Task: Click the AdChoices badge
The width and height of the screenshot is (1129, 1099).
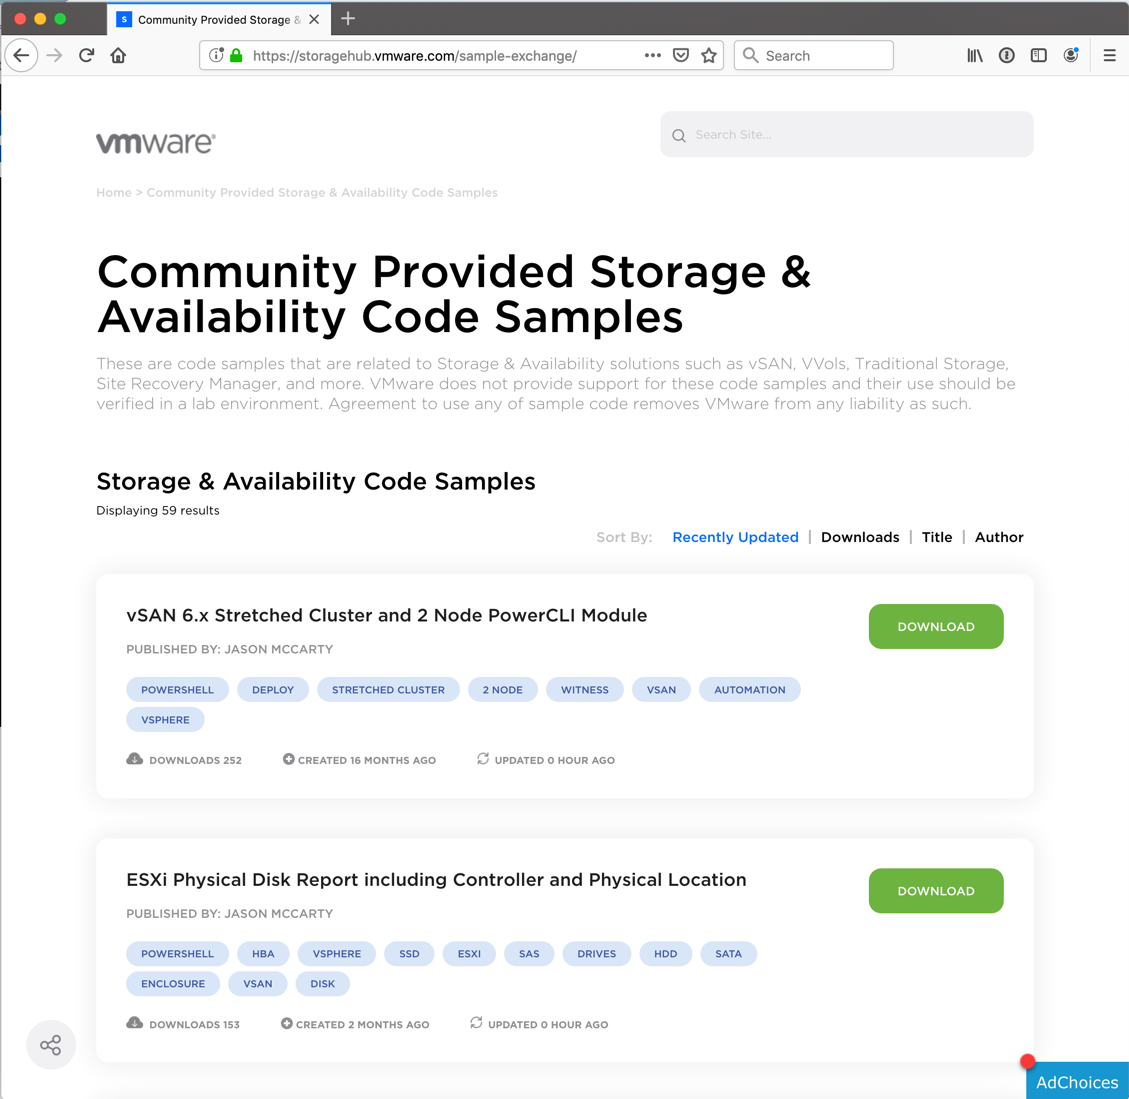Action: tap(1077, 1082)
